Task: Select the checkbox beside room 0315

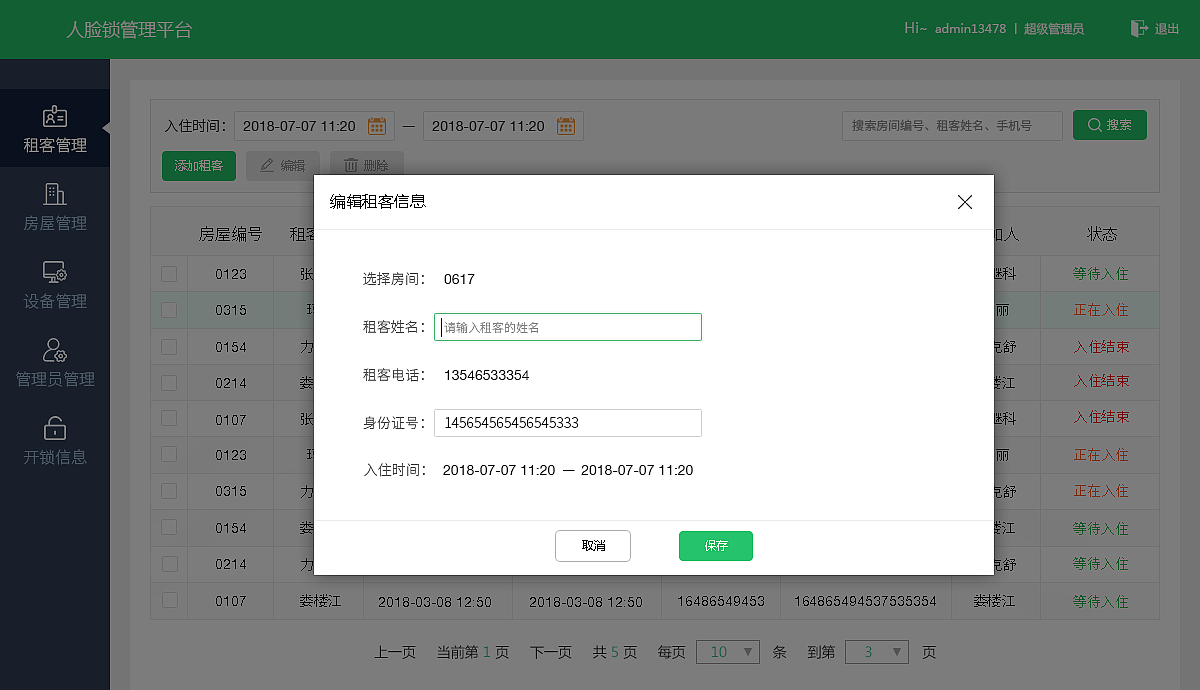Action: point(170,310)
